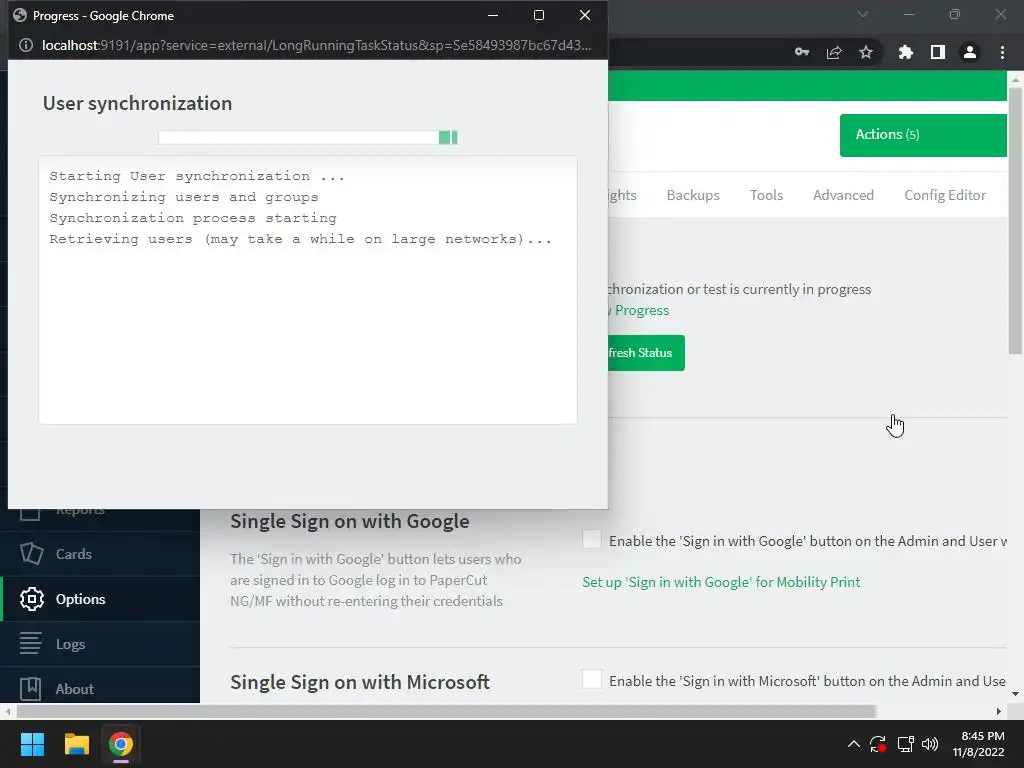View site information icon in Progress window

click(25, 45)
